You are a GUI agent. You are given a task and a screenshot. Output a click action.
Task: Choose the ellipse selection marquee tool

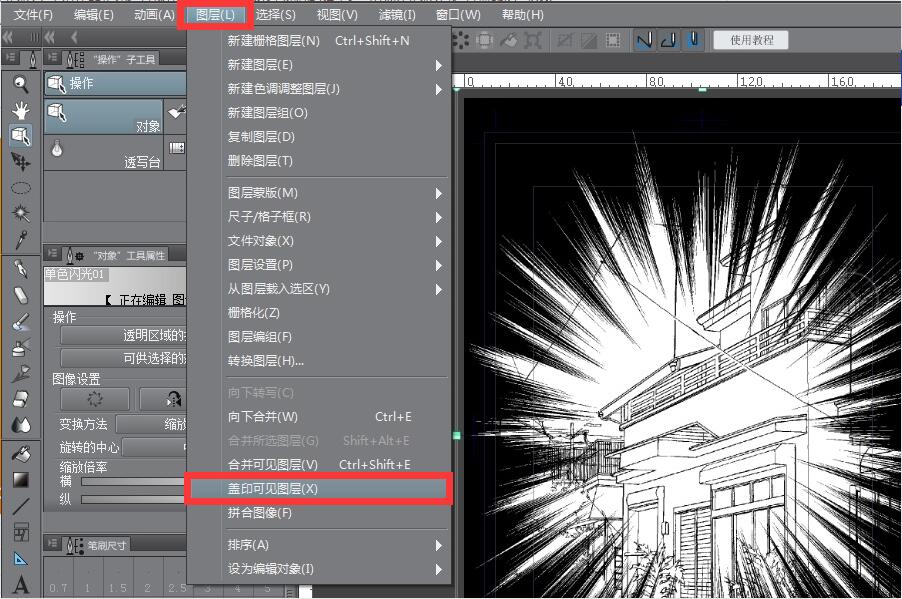[x=20, y=187]
